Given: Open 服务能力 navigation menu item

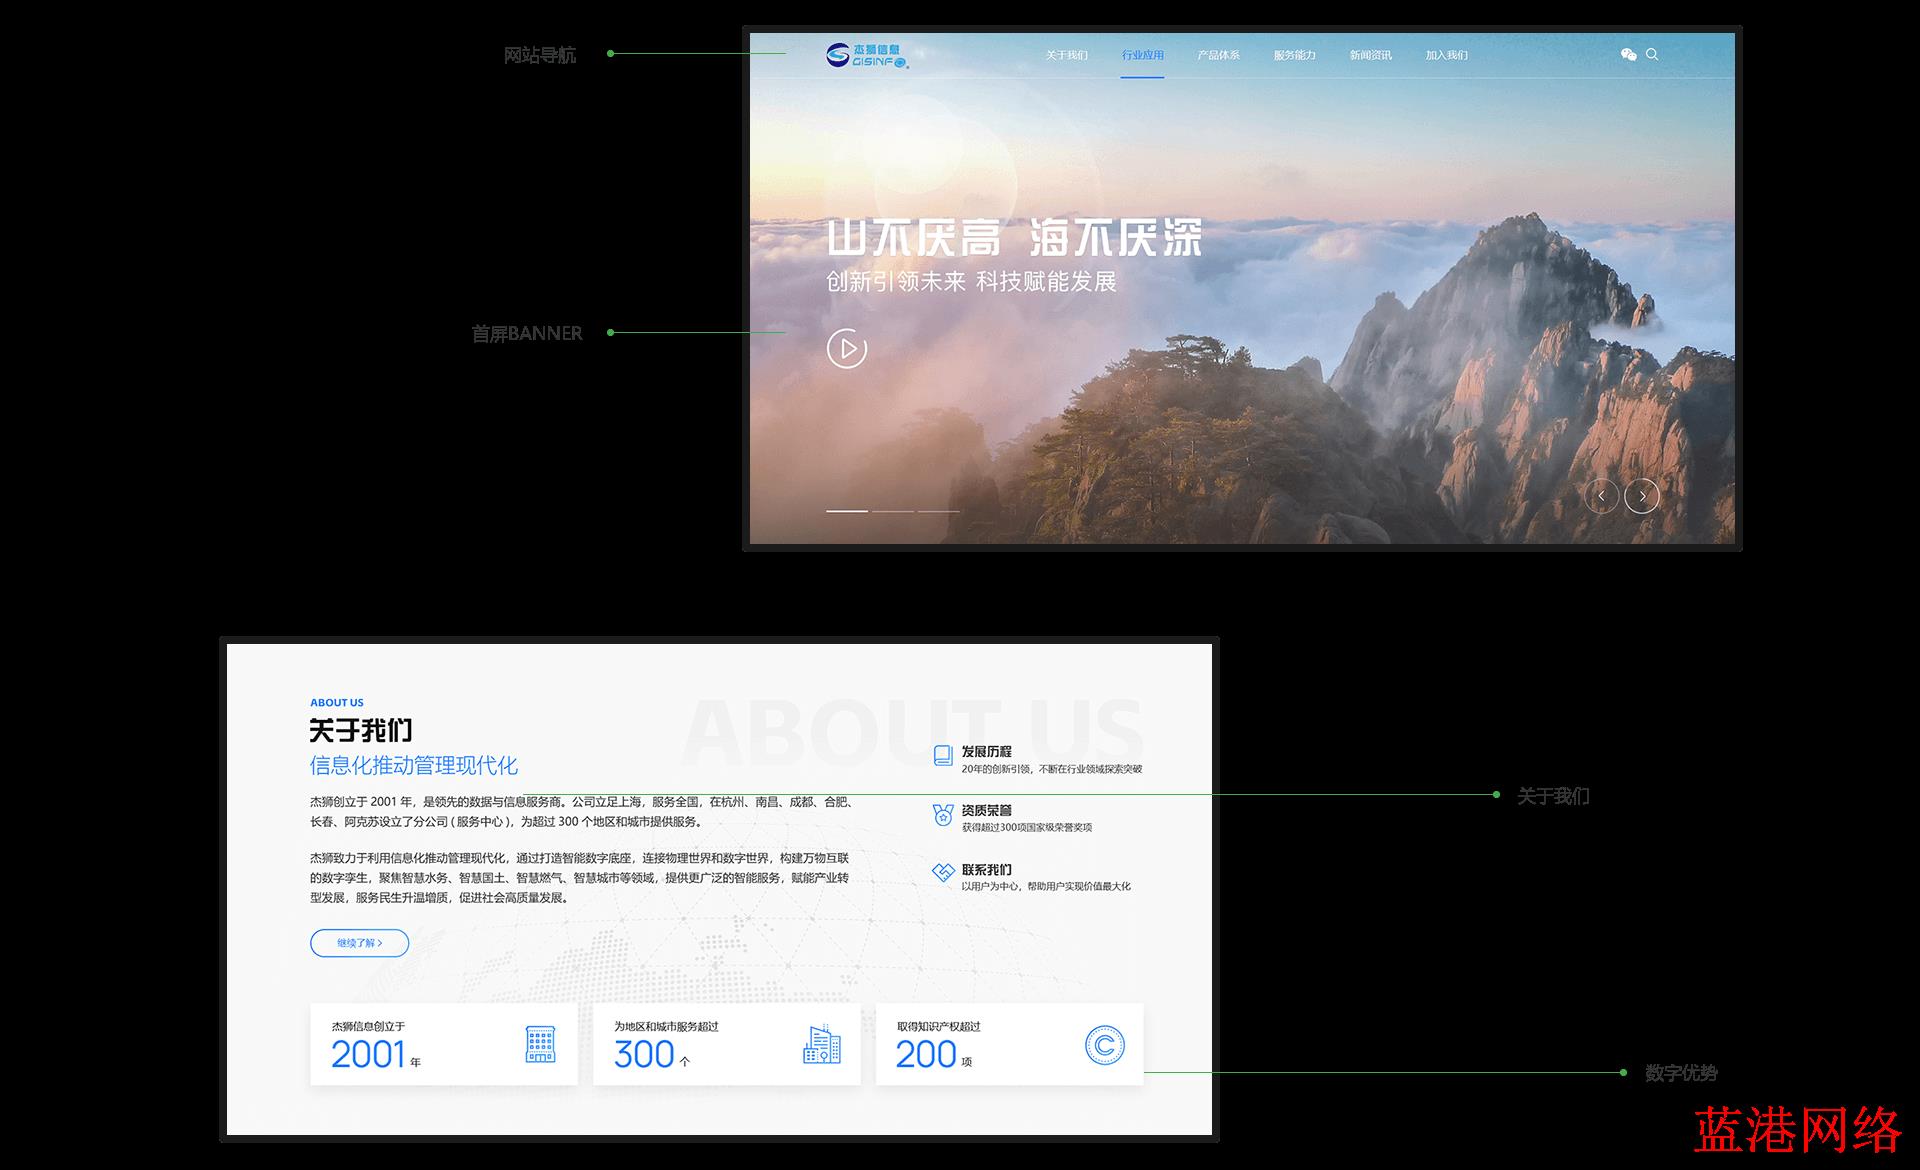Looking at the screenshot, I should [1294, 55].
